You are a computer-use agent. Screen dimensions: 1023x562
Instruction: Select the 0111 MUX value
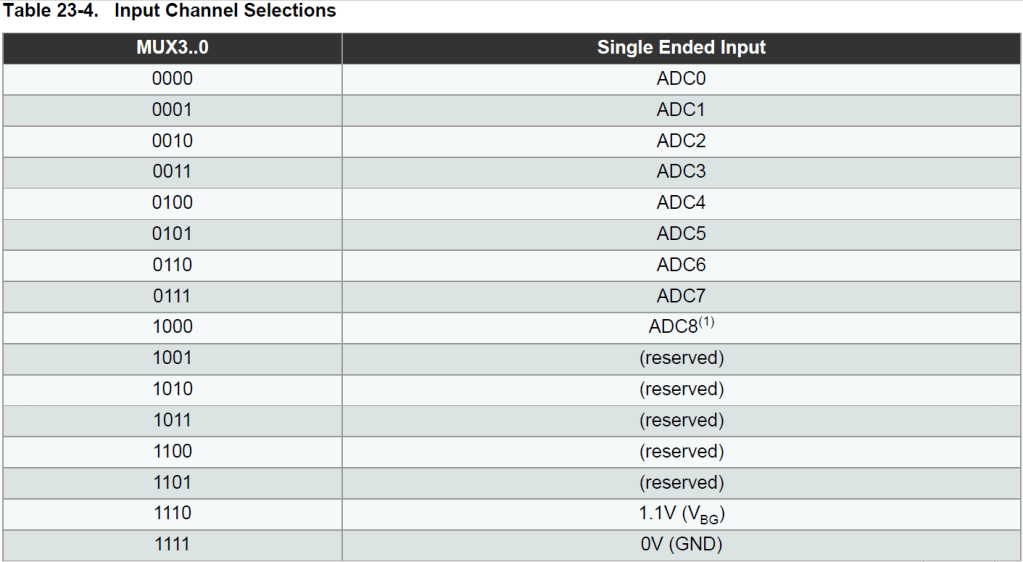tap(172, 296)
